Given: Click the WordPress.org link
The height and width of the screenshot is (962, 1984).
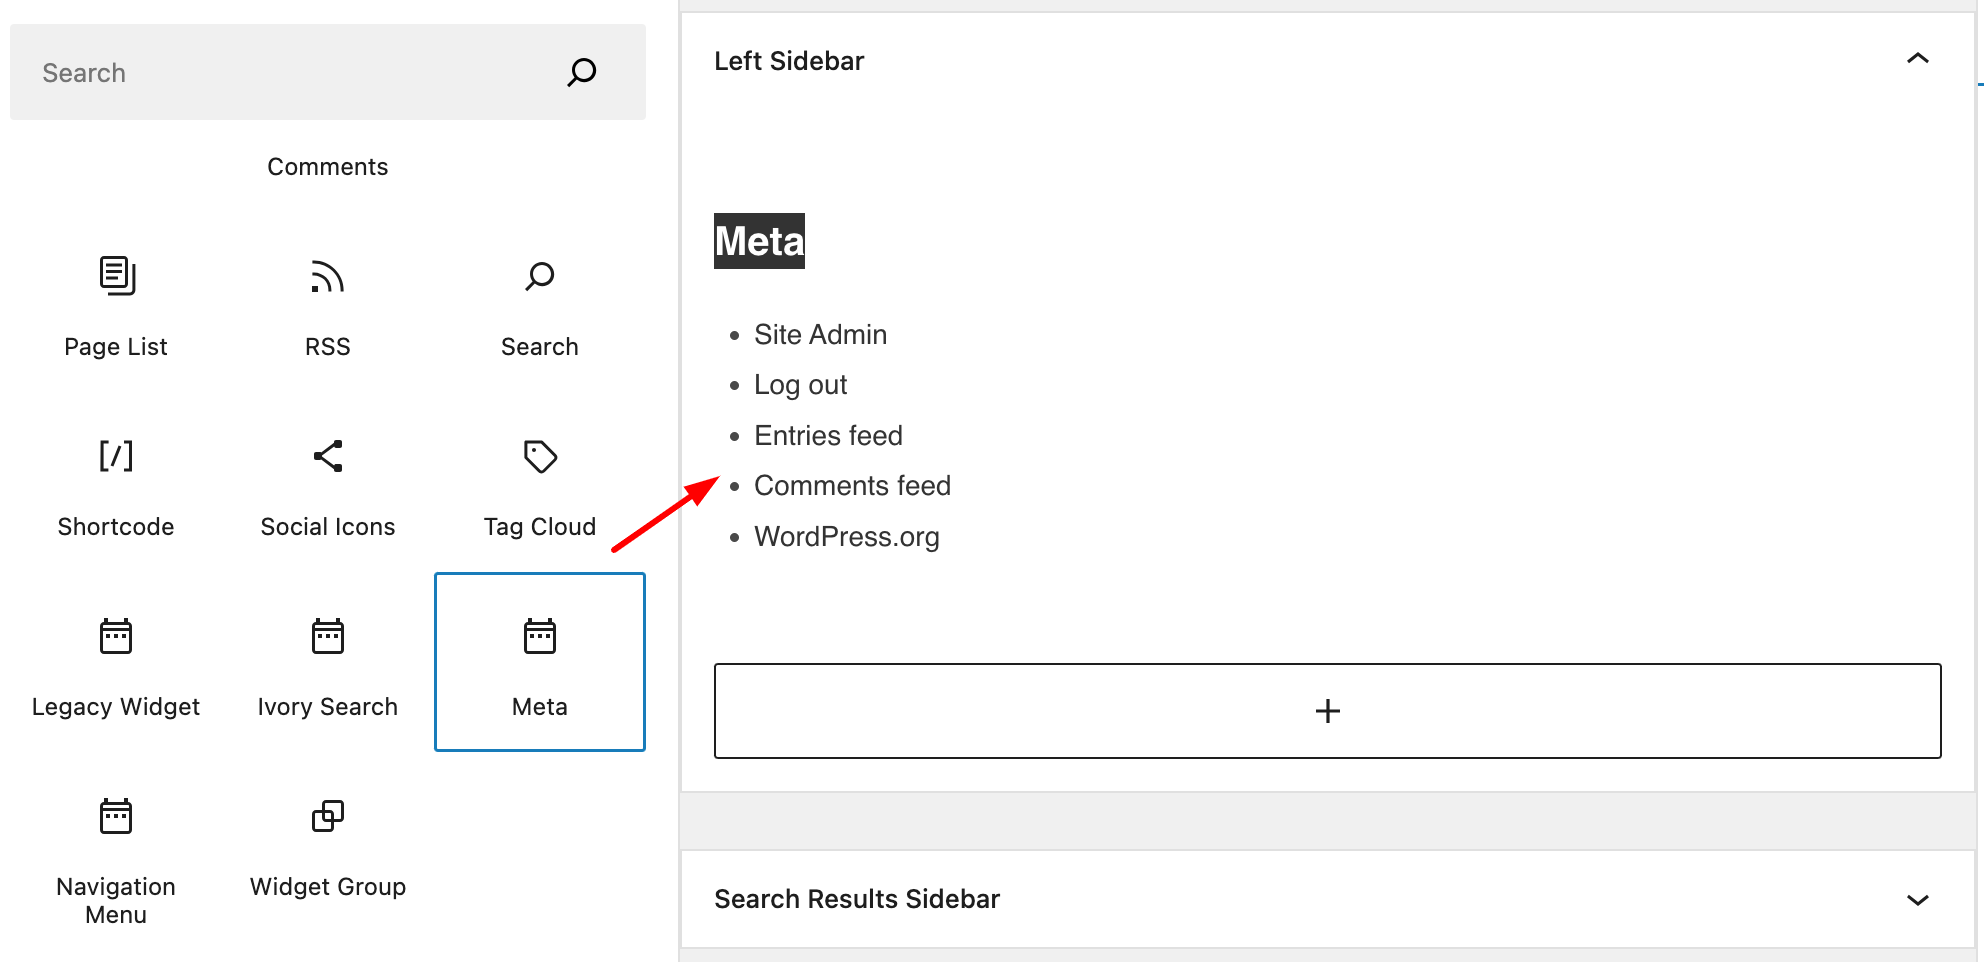Looking at the screenshot, I should [847, 536].
